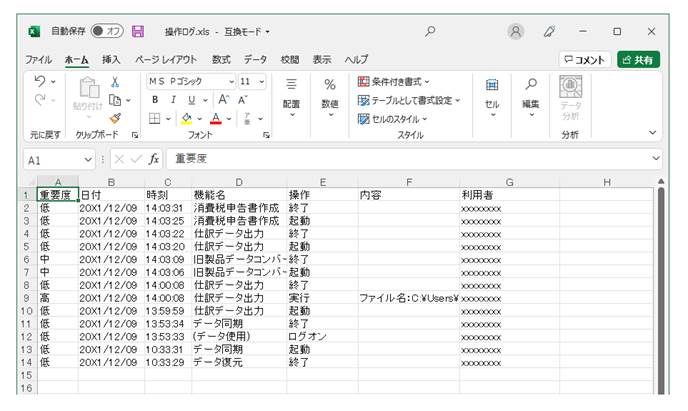This screenshot has width=688, height=411.
Task: Open the Undo history dropdown arrow
Action: click(x=53, y=82)
